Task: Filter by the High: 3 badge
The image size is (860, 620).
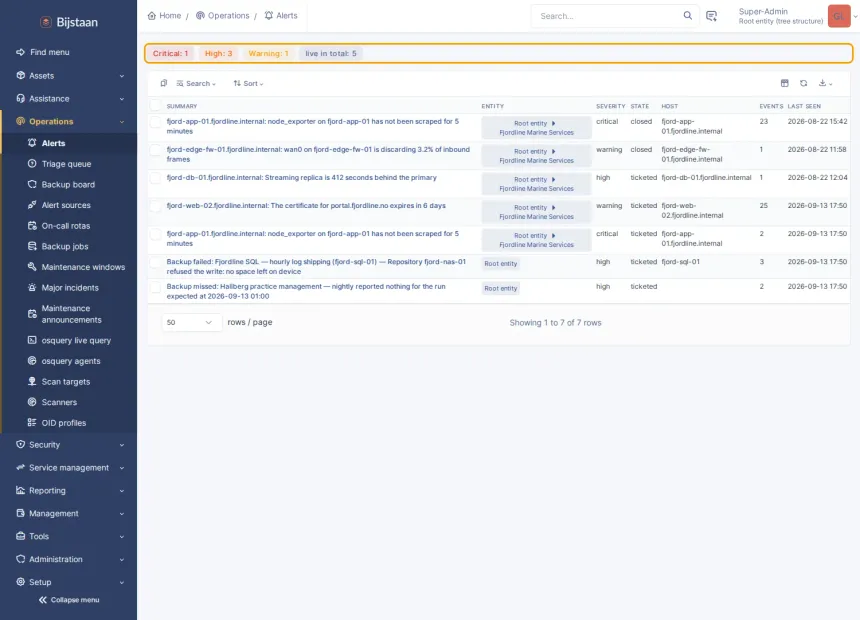Action: [218, 53]
